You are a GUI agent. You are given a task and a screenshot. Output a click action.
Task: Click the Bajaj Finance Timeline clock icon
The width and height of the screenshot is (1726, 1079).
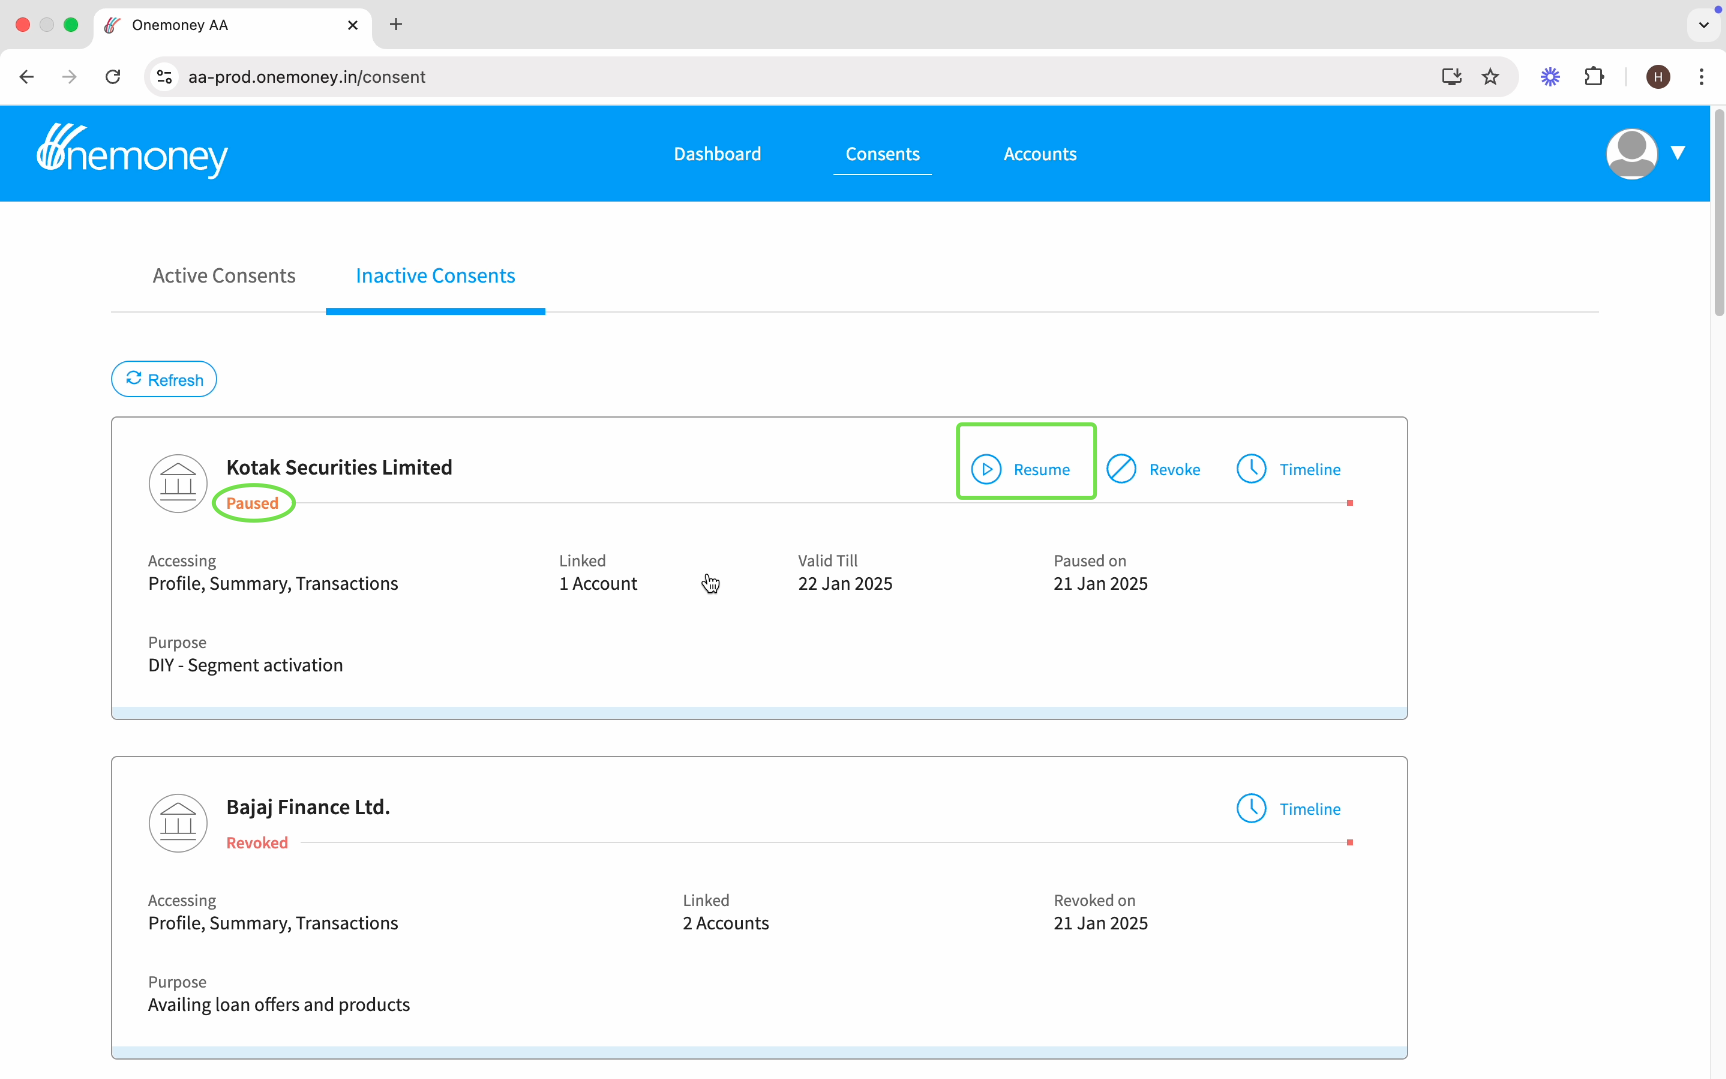tap(1251, 808)
